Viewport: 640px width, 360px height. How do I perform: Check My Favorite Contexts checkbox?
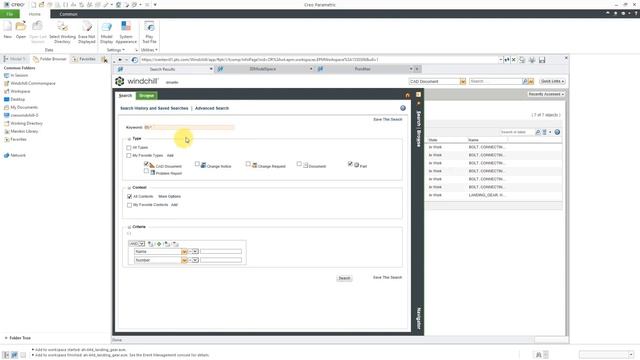129,205
